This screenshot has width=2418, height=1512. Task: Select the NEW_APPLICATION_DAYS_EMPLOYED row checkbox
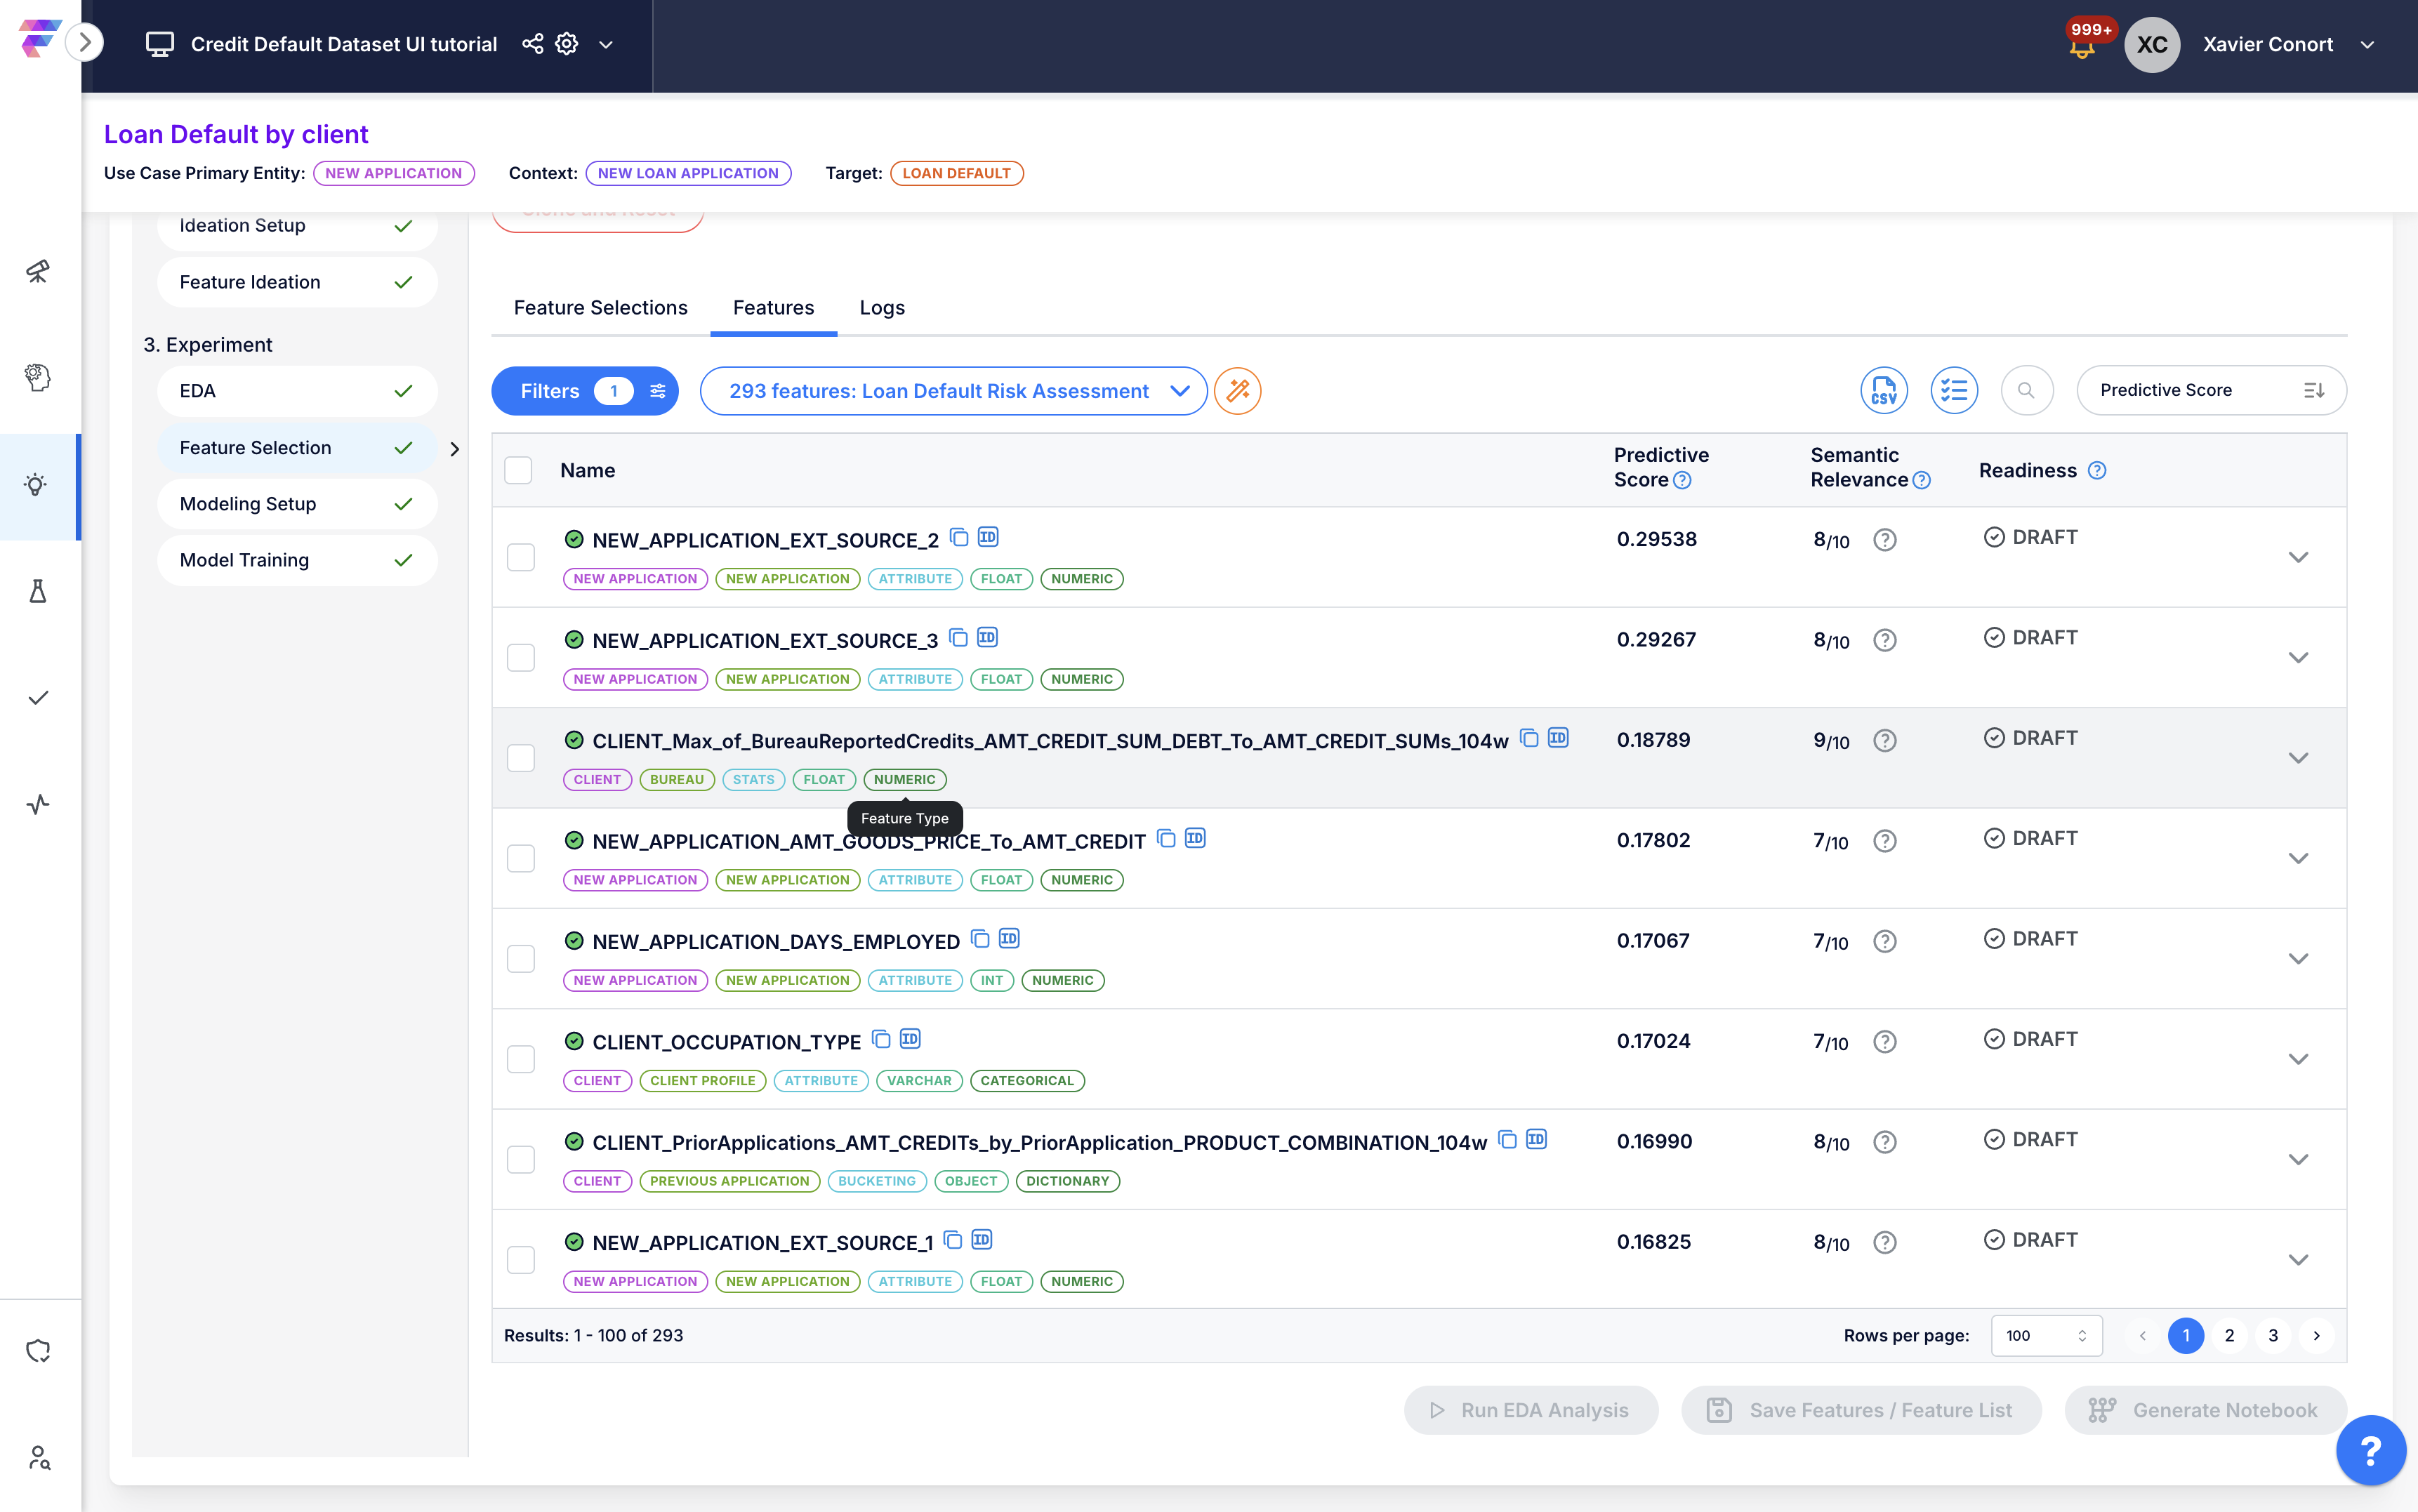pyautogui.click(x=521, y=958)
